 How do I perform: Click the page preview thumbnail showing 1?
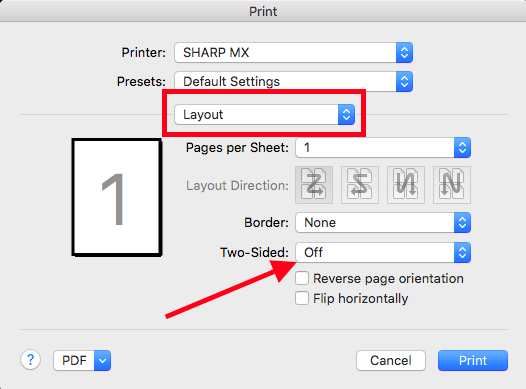117,198
